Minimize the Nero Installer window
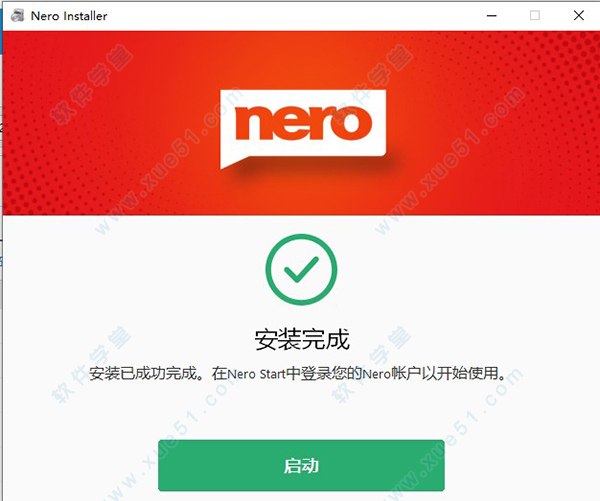600x501 pixels. pyautogui.click(x=492, y=16)
